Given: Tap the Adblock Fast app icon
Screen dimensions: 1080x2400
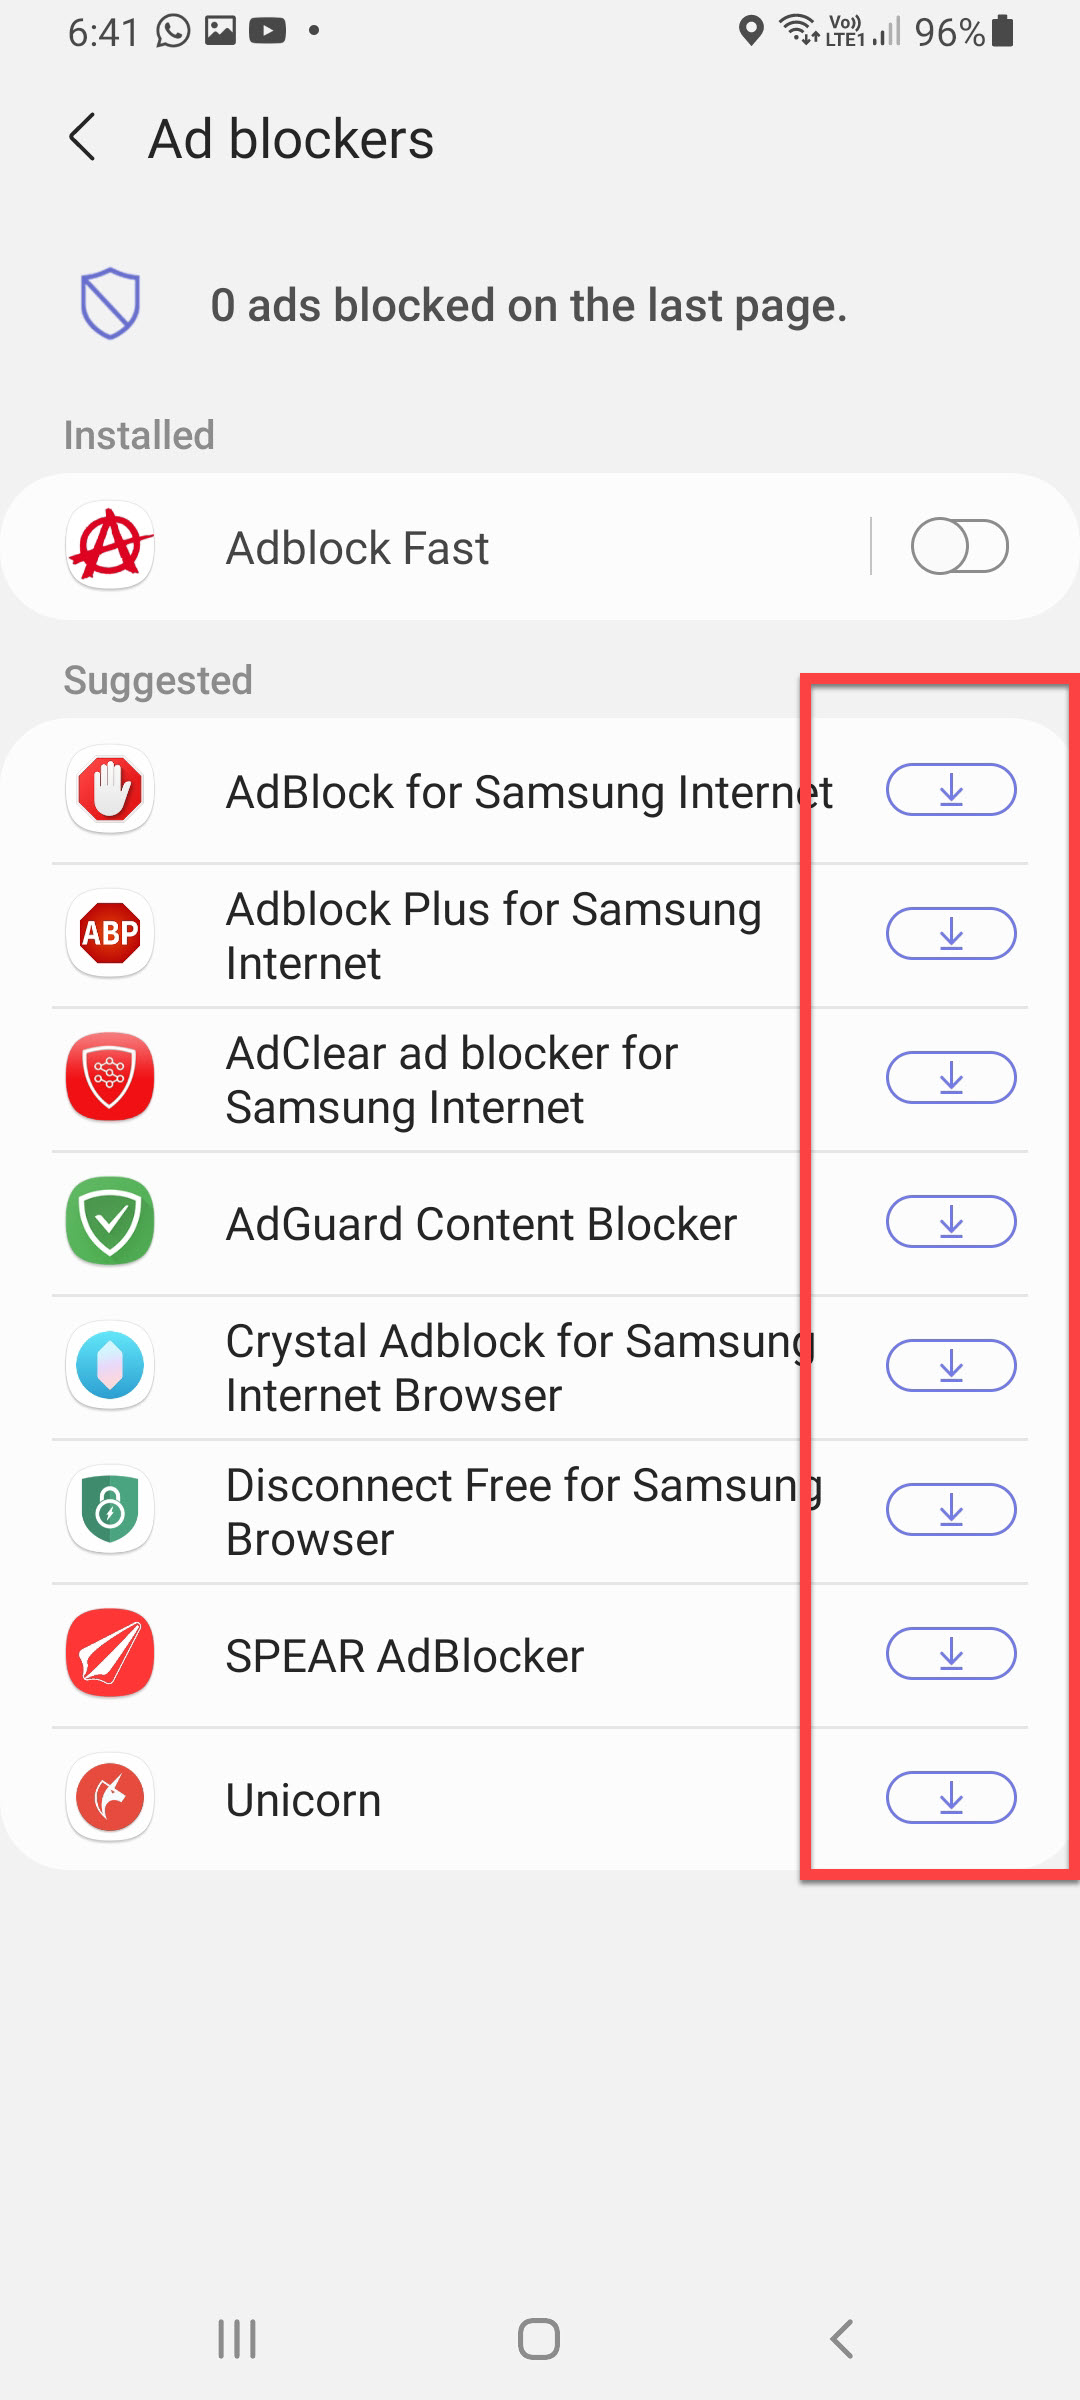Looking at the screenshot, I should (x=110, y=546).
